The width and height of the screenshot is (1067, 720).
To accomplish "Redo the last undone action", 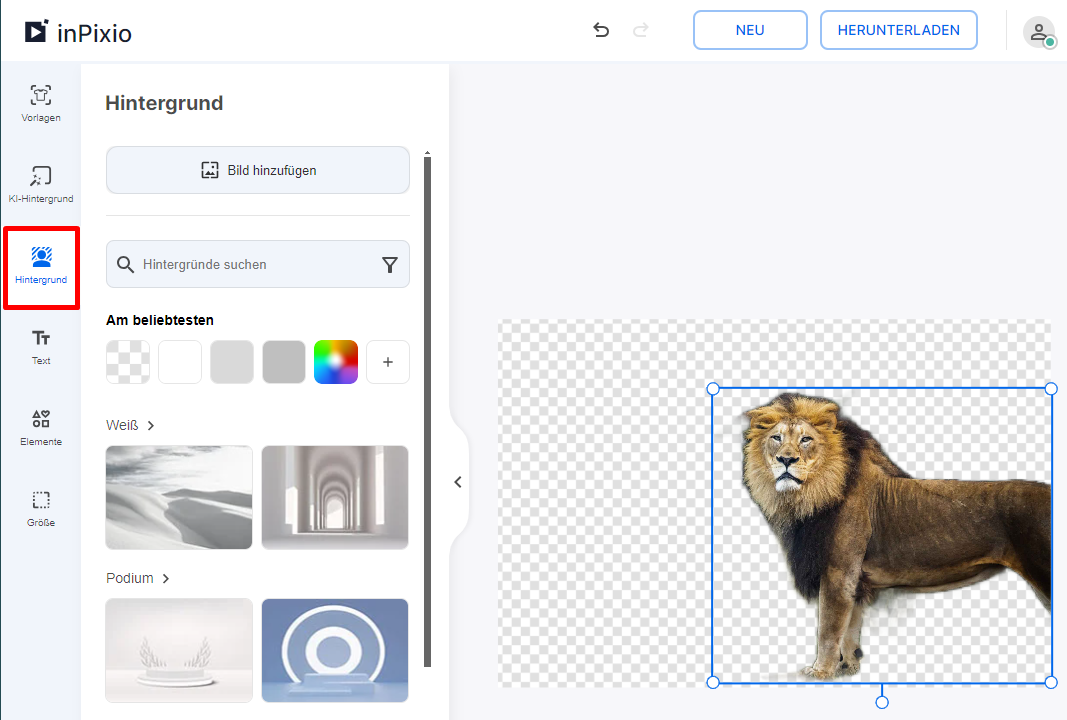I will coord(640,30).
